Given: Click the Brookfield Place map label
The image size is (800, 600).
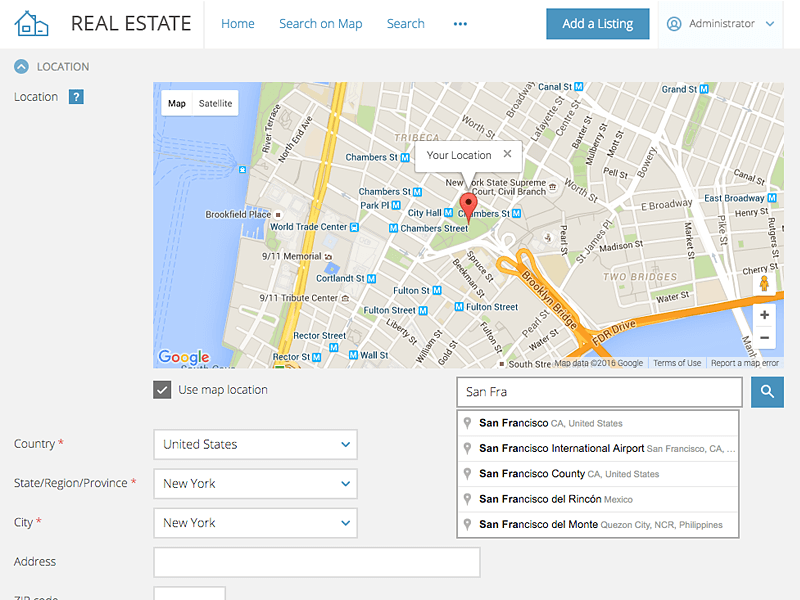Looking at the screenshot, I should point(238,215).
